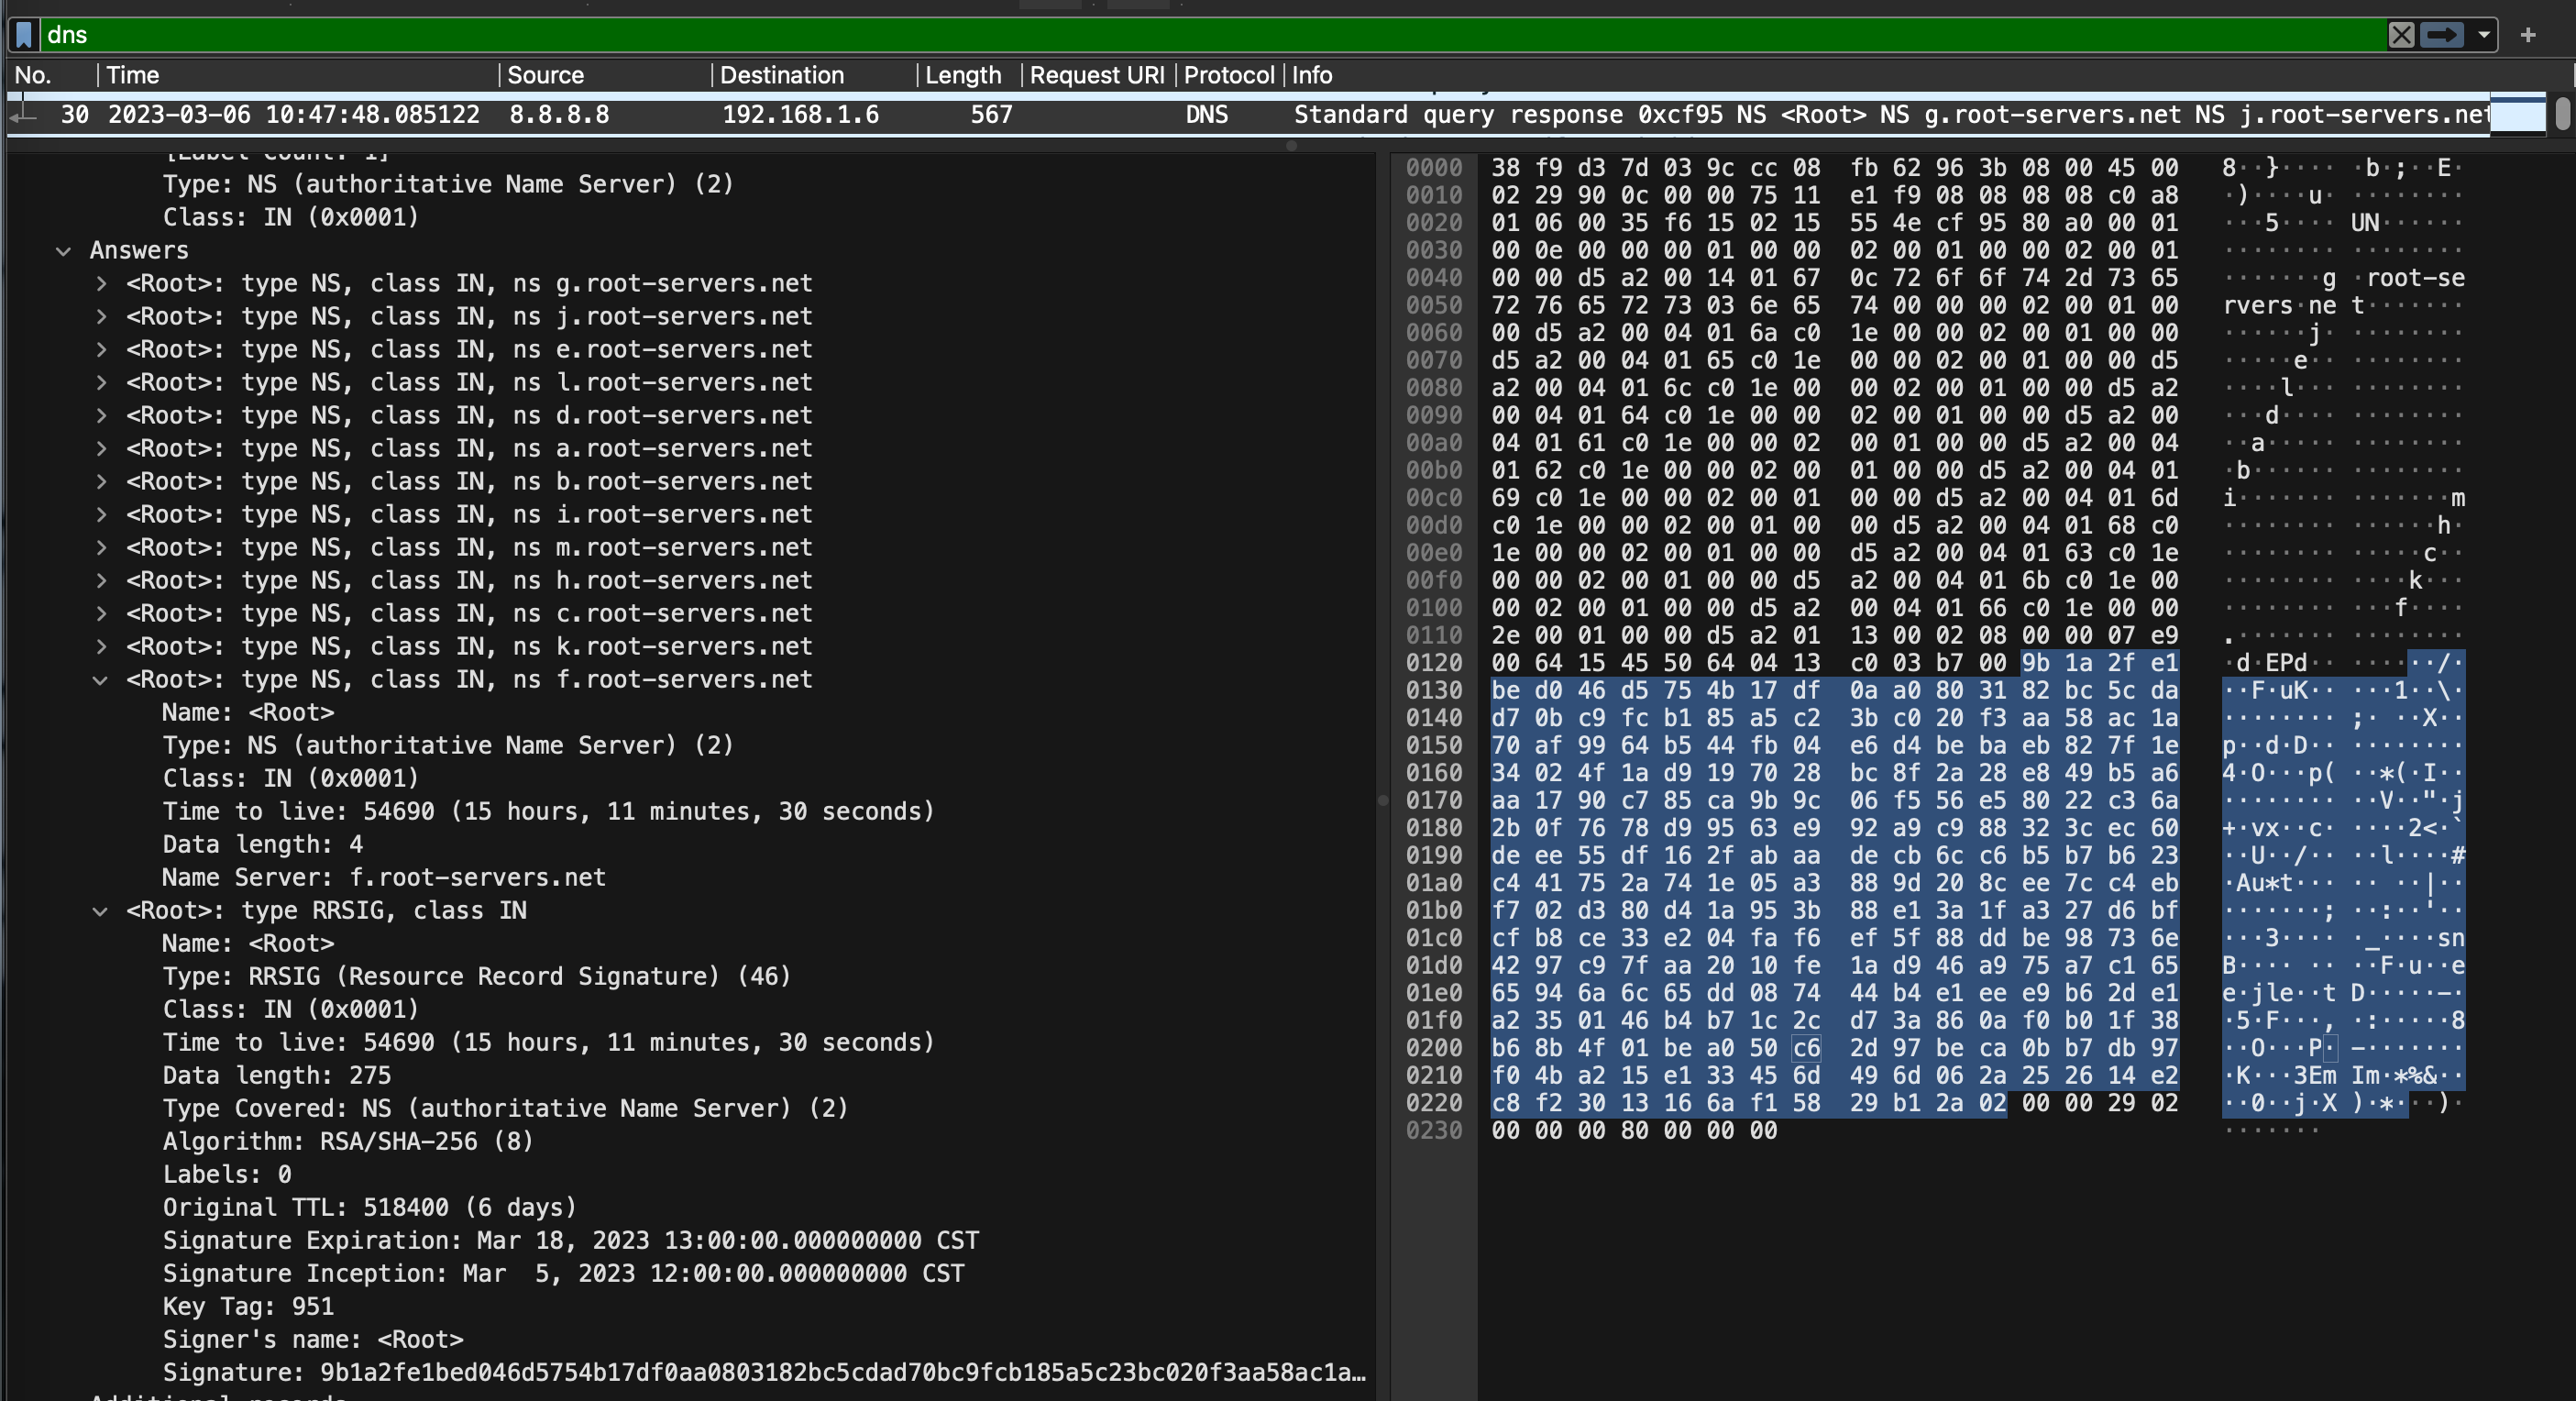Click the 'root-se' ASCII text in hex pane

2415,278
